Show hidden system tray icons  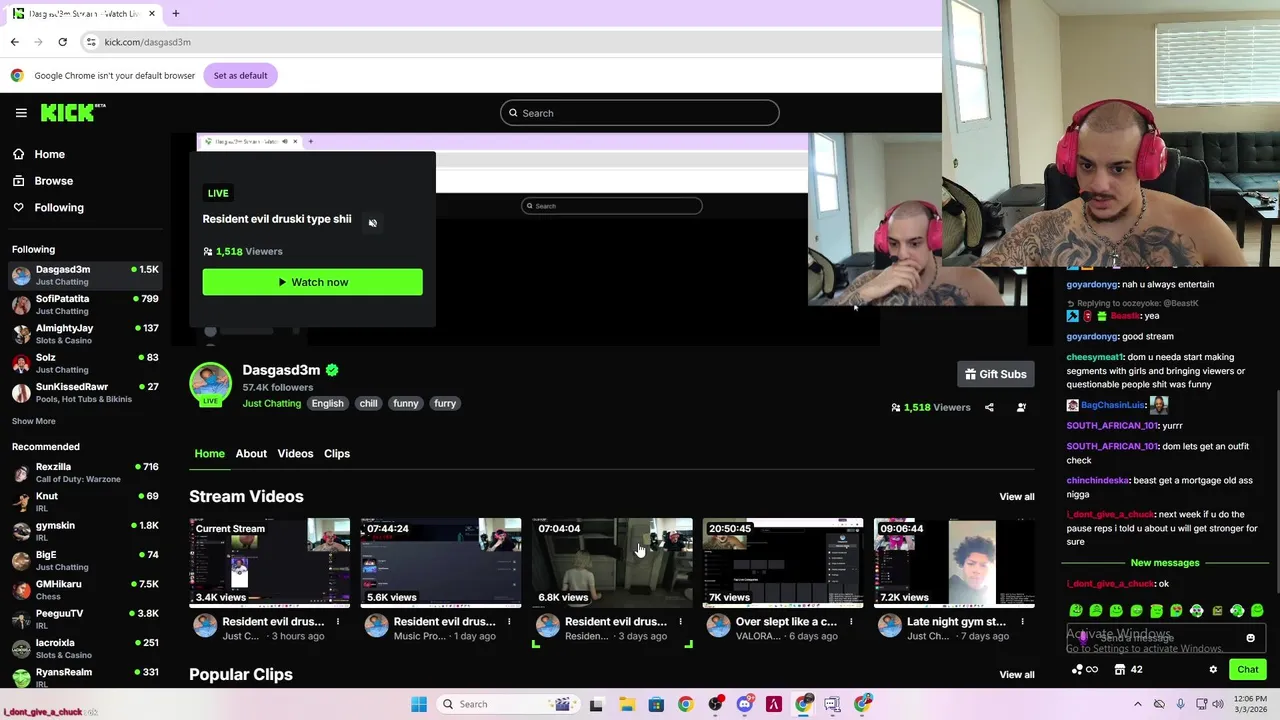[1137, 704]
